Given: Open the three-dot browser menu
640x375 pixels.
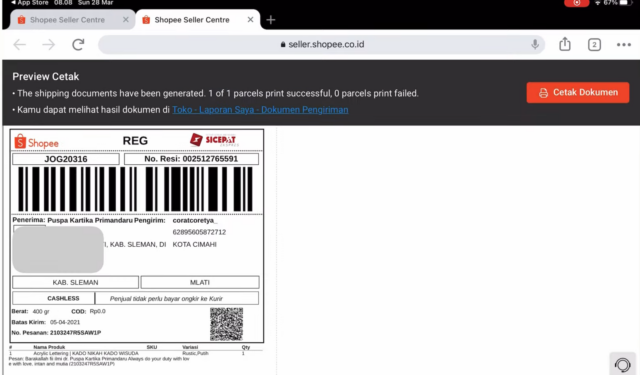Looking at the screenshot, I should (624, 45).
